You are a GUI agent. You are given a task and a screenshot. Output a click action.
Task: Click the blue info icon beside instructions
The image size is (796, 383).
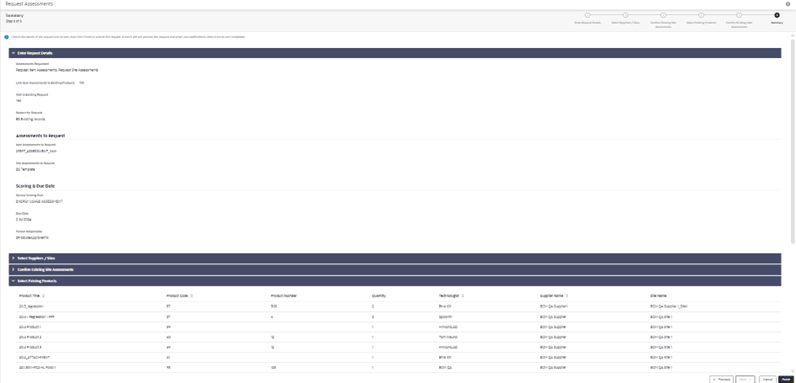pyautogui.click(x=7, y=37)
